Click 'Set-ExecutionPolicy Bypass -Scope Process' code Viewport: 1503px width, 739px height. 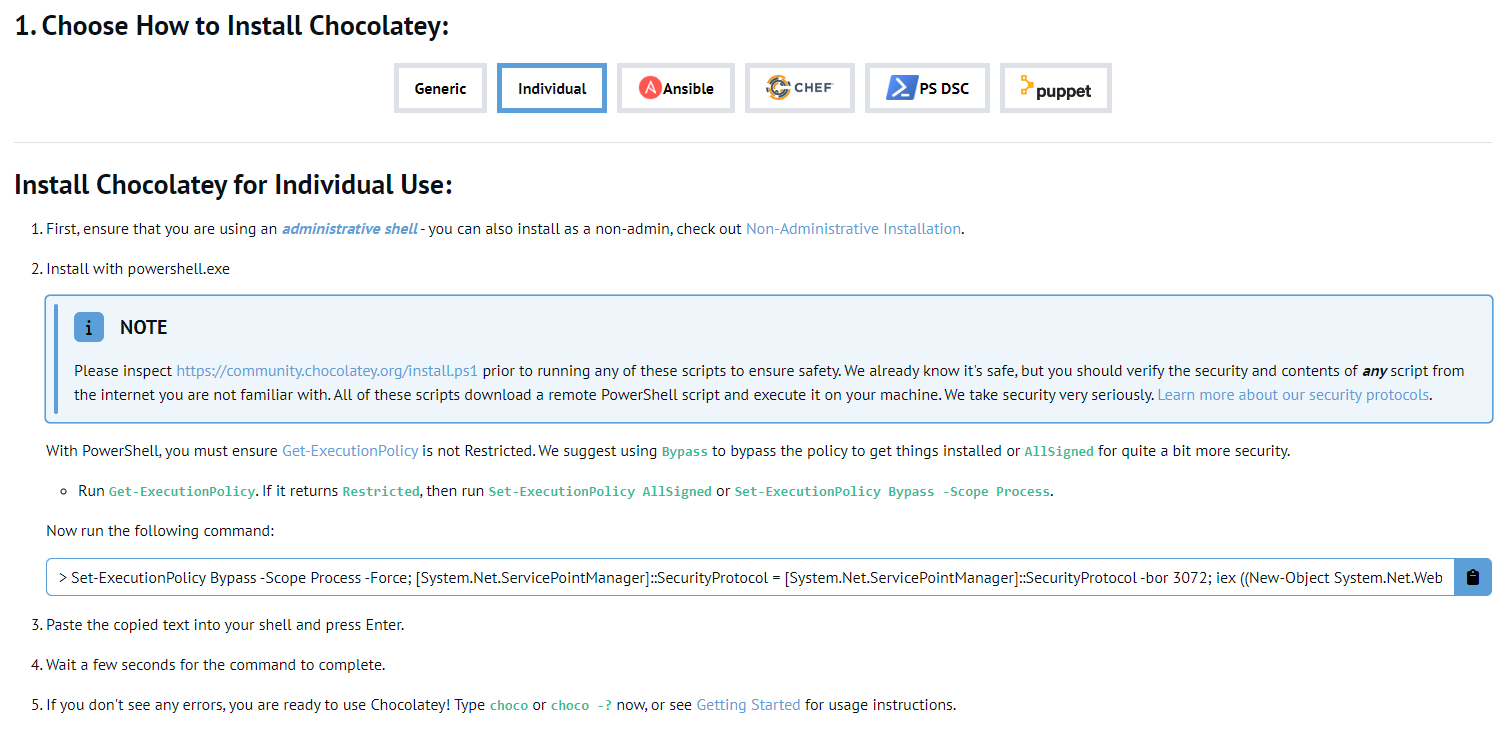(x=892, y=492)
